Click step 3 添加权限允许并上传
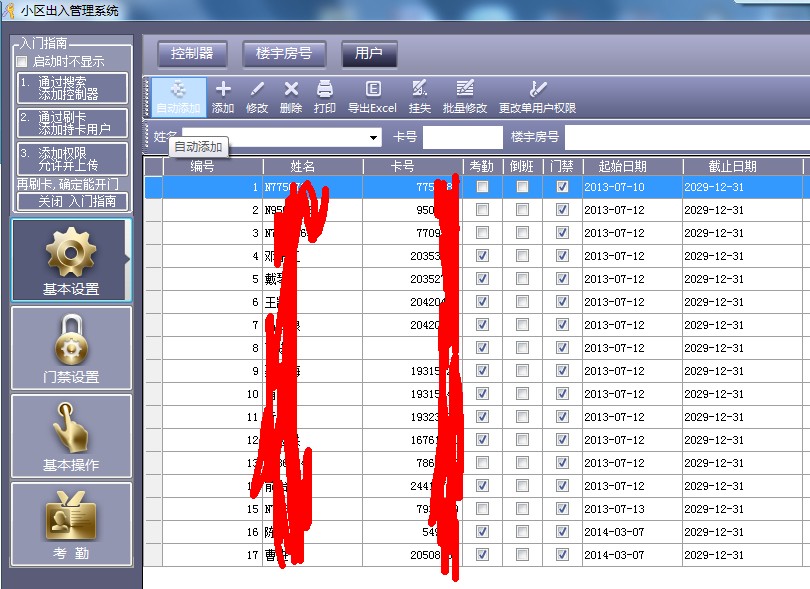This screenshot has width=810, height=589. [72, 159]
